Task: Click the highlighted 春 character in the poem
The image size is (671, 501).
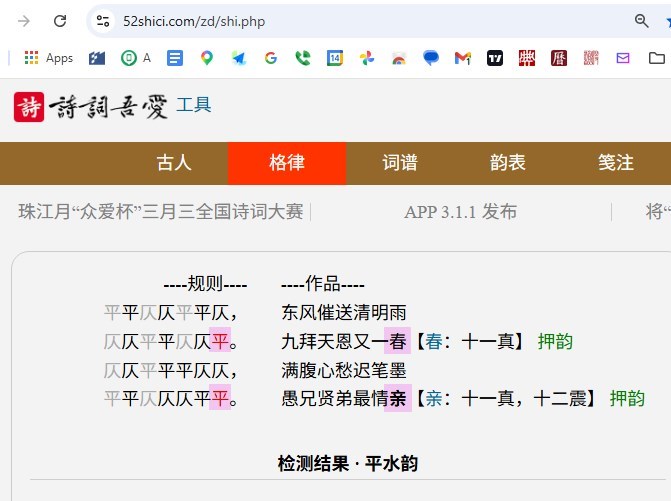Action: click(x=398, y=341)
